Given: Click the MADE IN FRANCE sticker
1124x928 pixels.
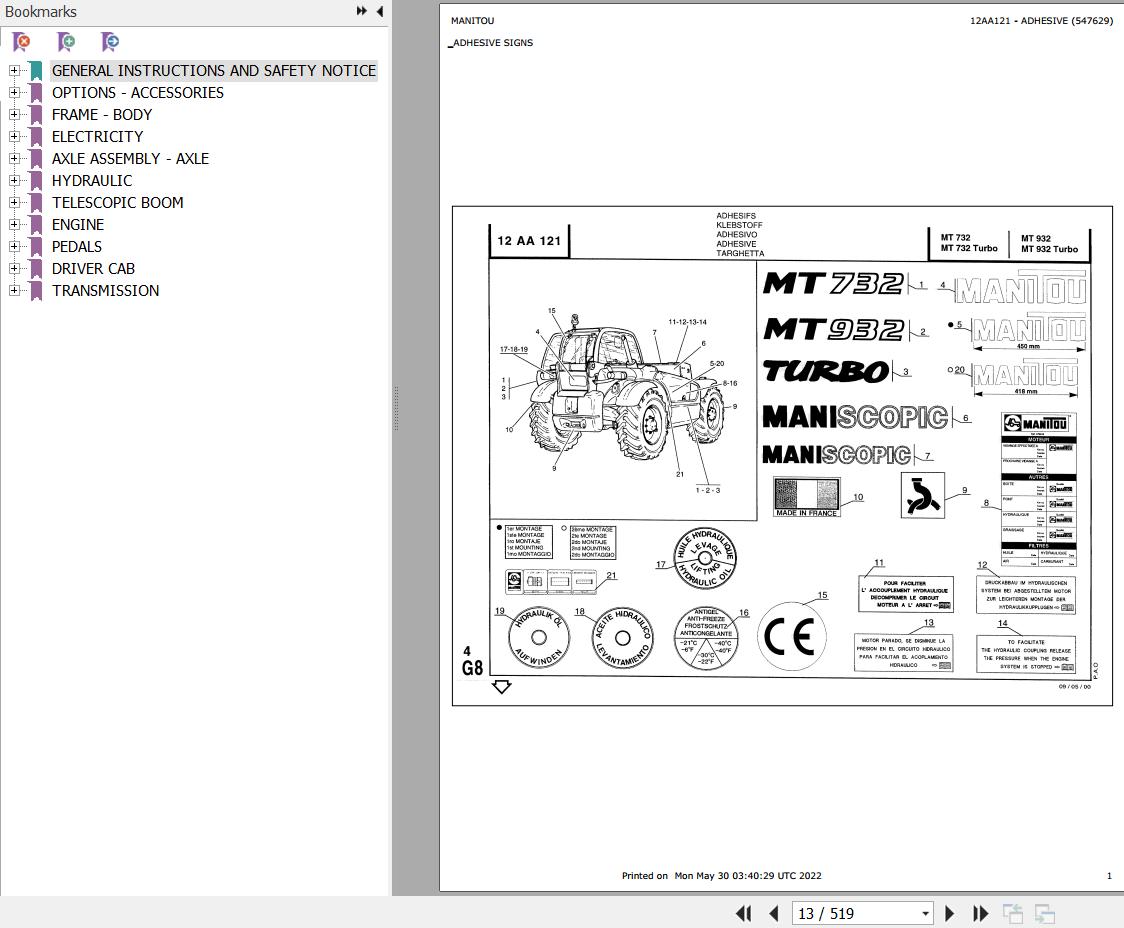Looking at the screenshot, I should coord(806,497).
